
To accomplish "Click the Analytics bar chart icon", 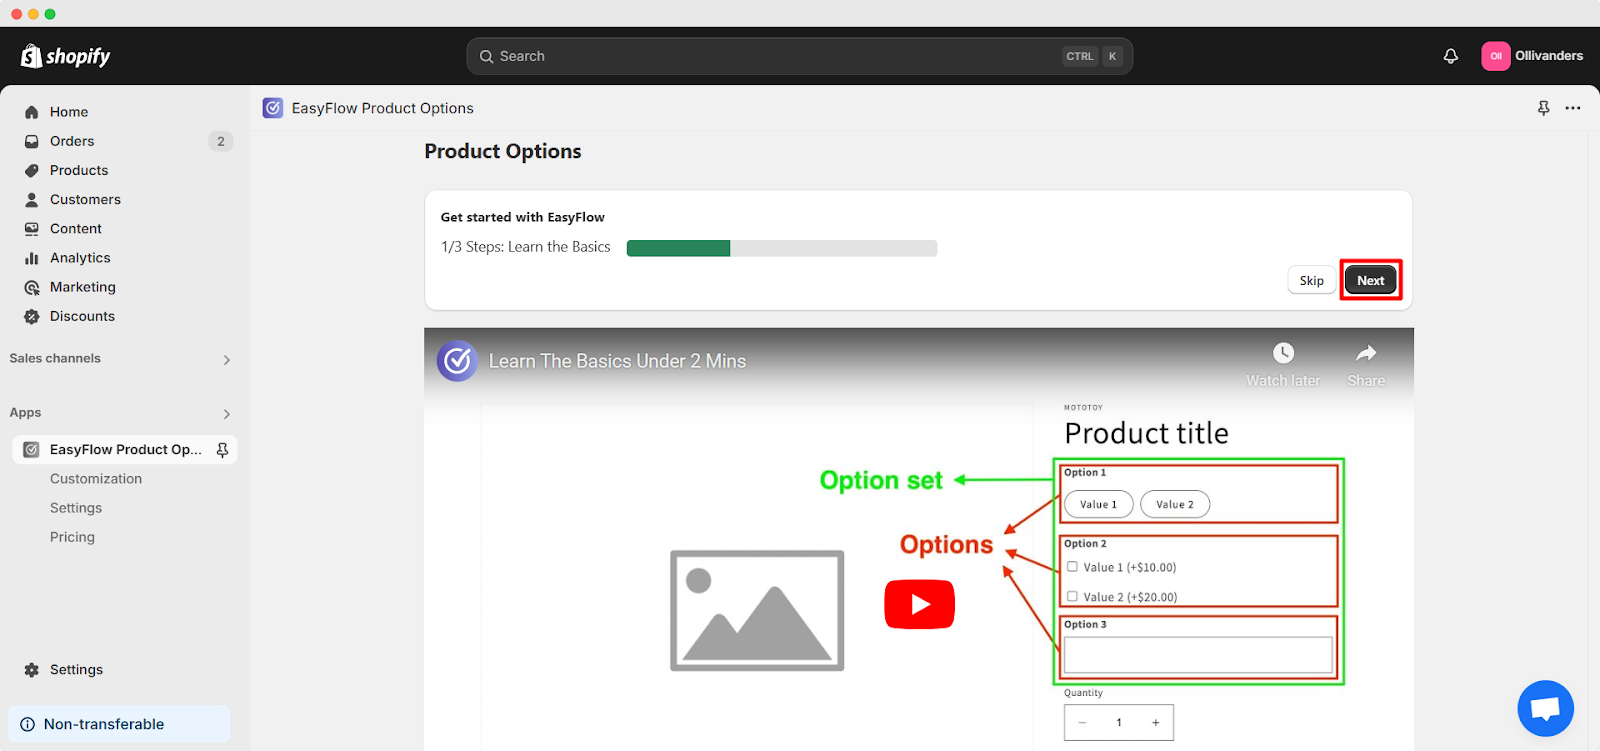I will (x=32, y=258).
